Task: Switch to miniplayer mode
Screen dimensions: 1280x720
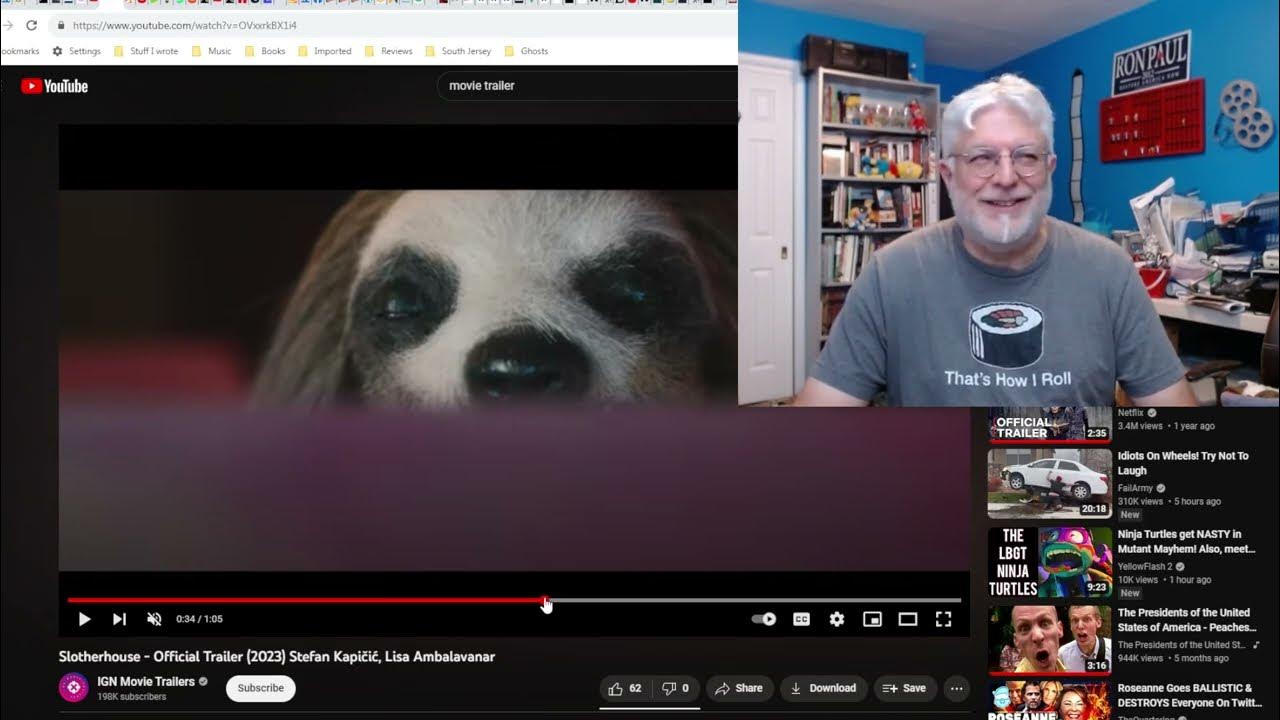Action: point(872,619)
